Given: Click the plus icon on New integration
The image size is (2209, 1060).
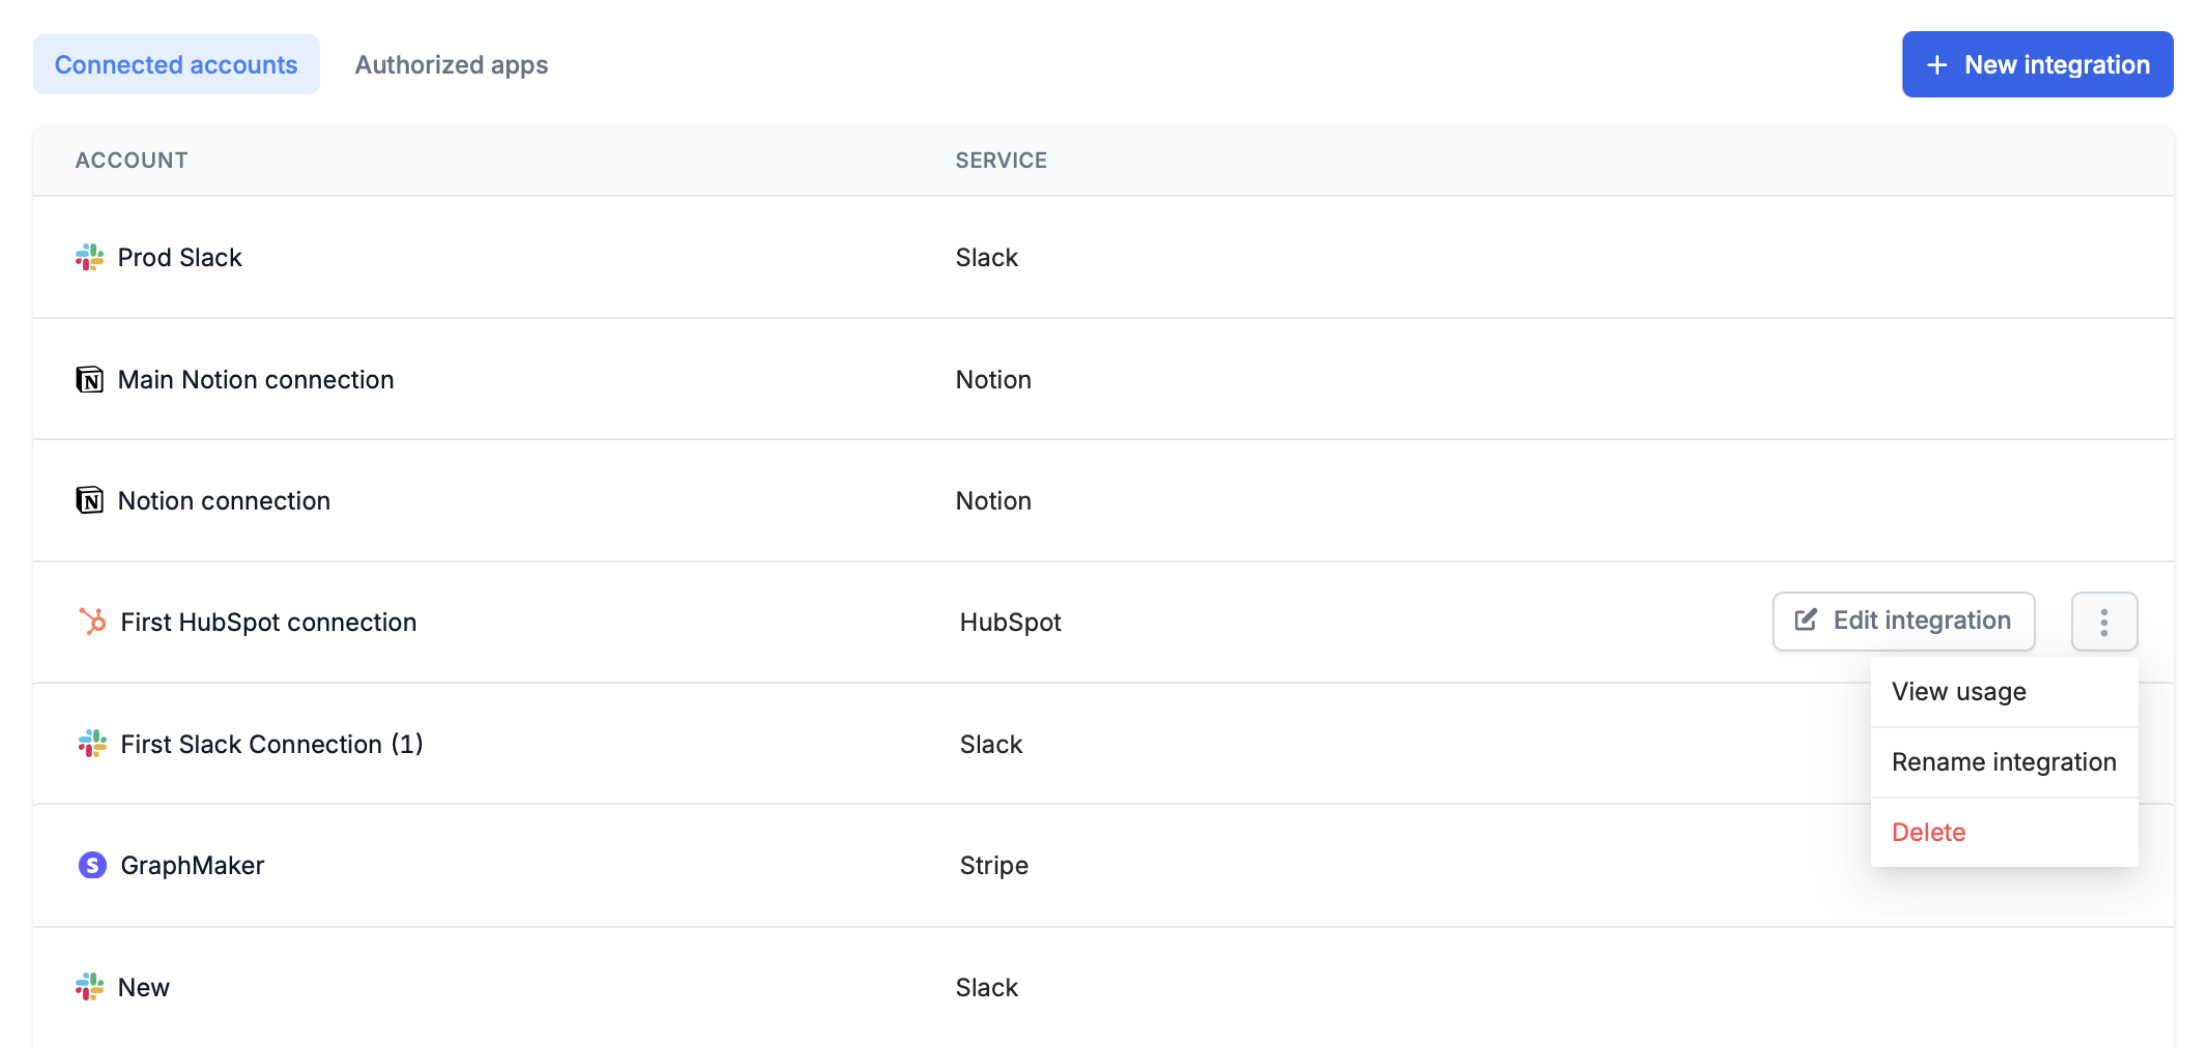Looking at the screenshot, I should 1937,64.
